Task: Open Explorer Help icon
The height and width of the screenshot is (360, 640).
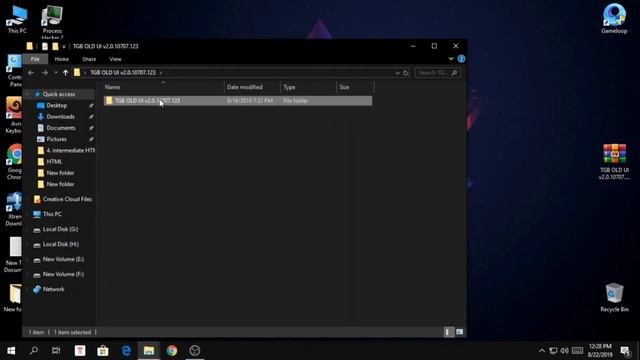Action: pyautogui.click(x=461, y=59)
